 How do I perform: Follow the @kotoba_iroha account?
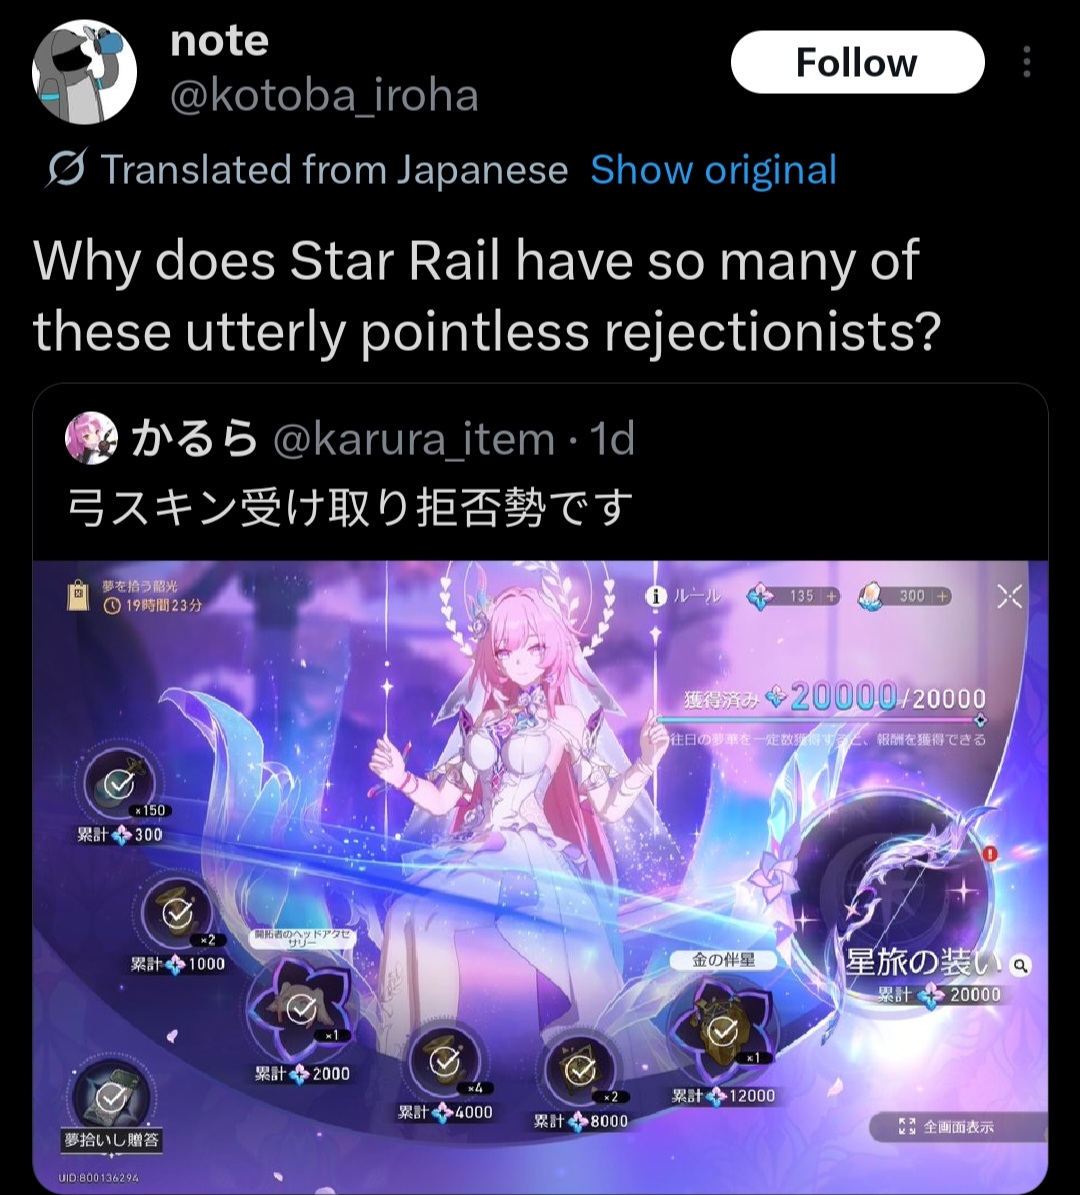click(857, 62)
